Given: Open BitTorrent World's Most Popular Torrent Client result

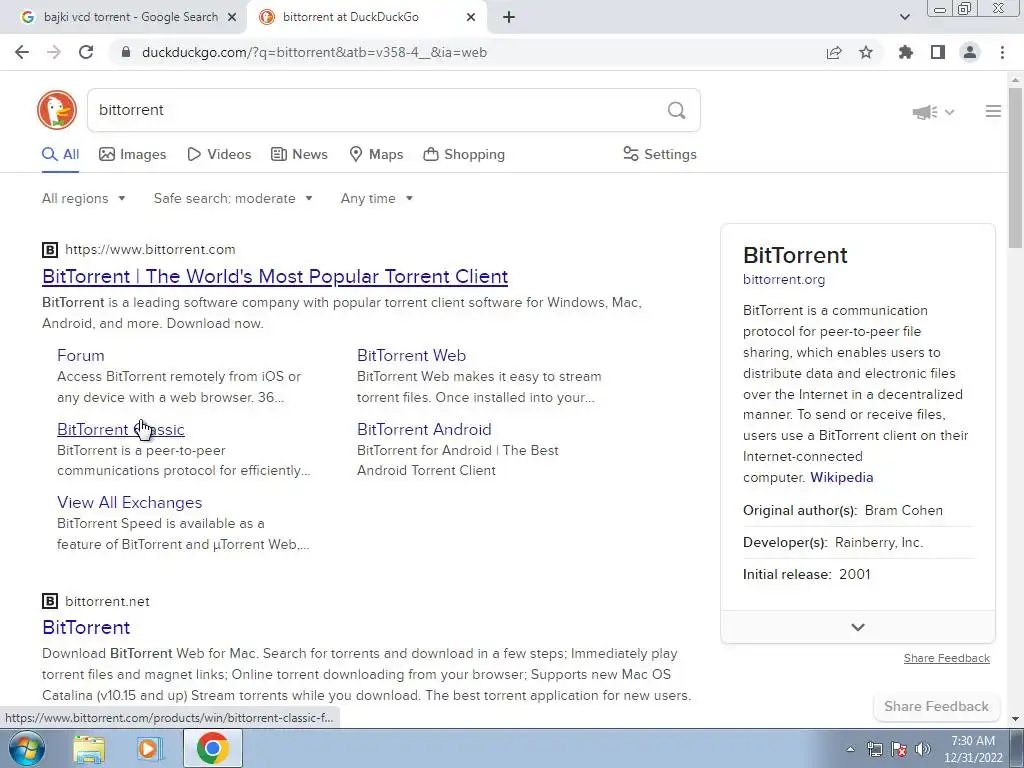Looking at the screenshot, I should (x=275, y=276).
